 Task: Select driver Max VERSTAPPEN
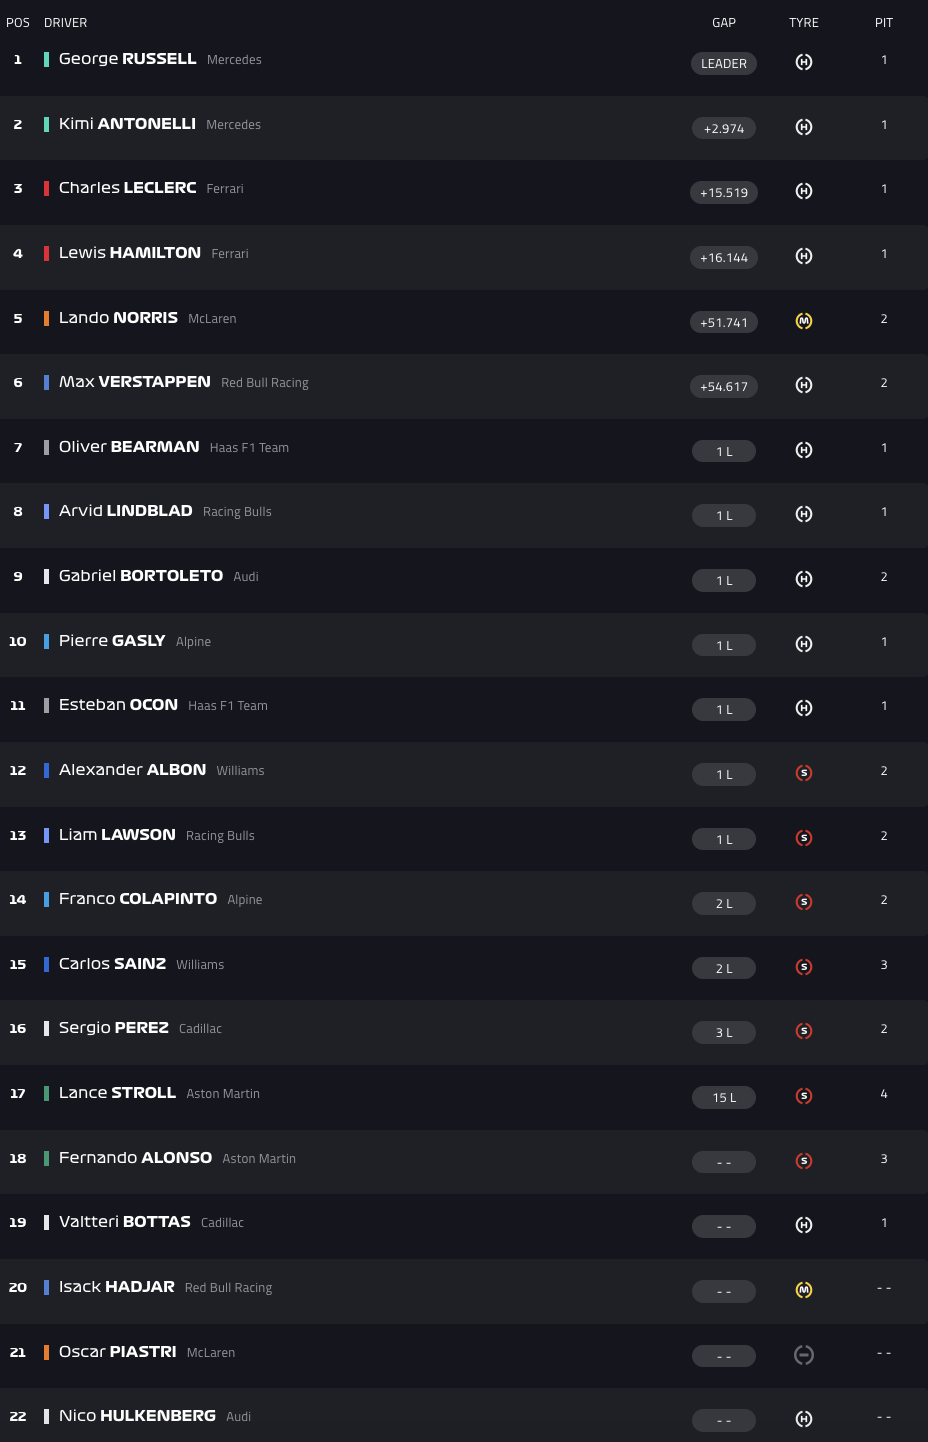click(x=135, y=382)
